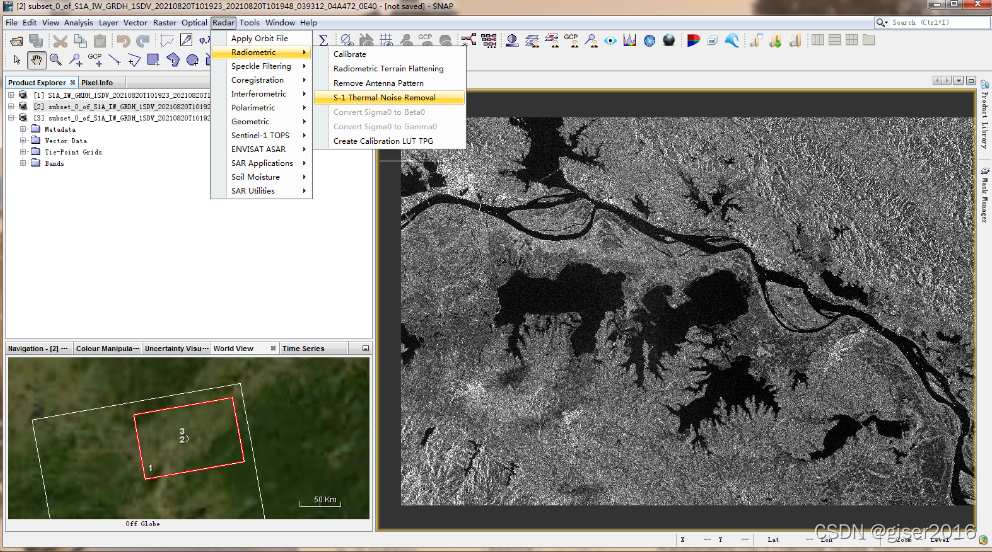The height and width of the screenshot is (552, 992).
Task: Select the arrow selection tool
Action: tap(17, 60)
